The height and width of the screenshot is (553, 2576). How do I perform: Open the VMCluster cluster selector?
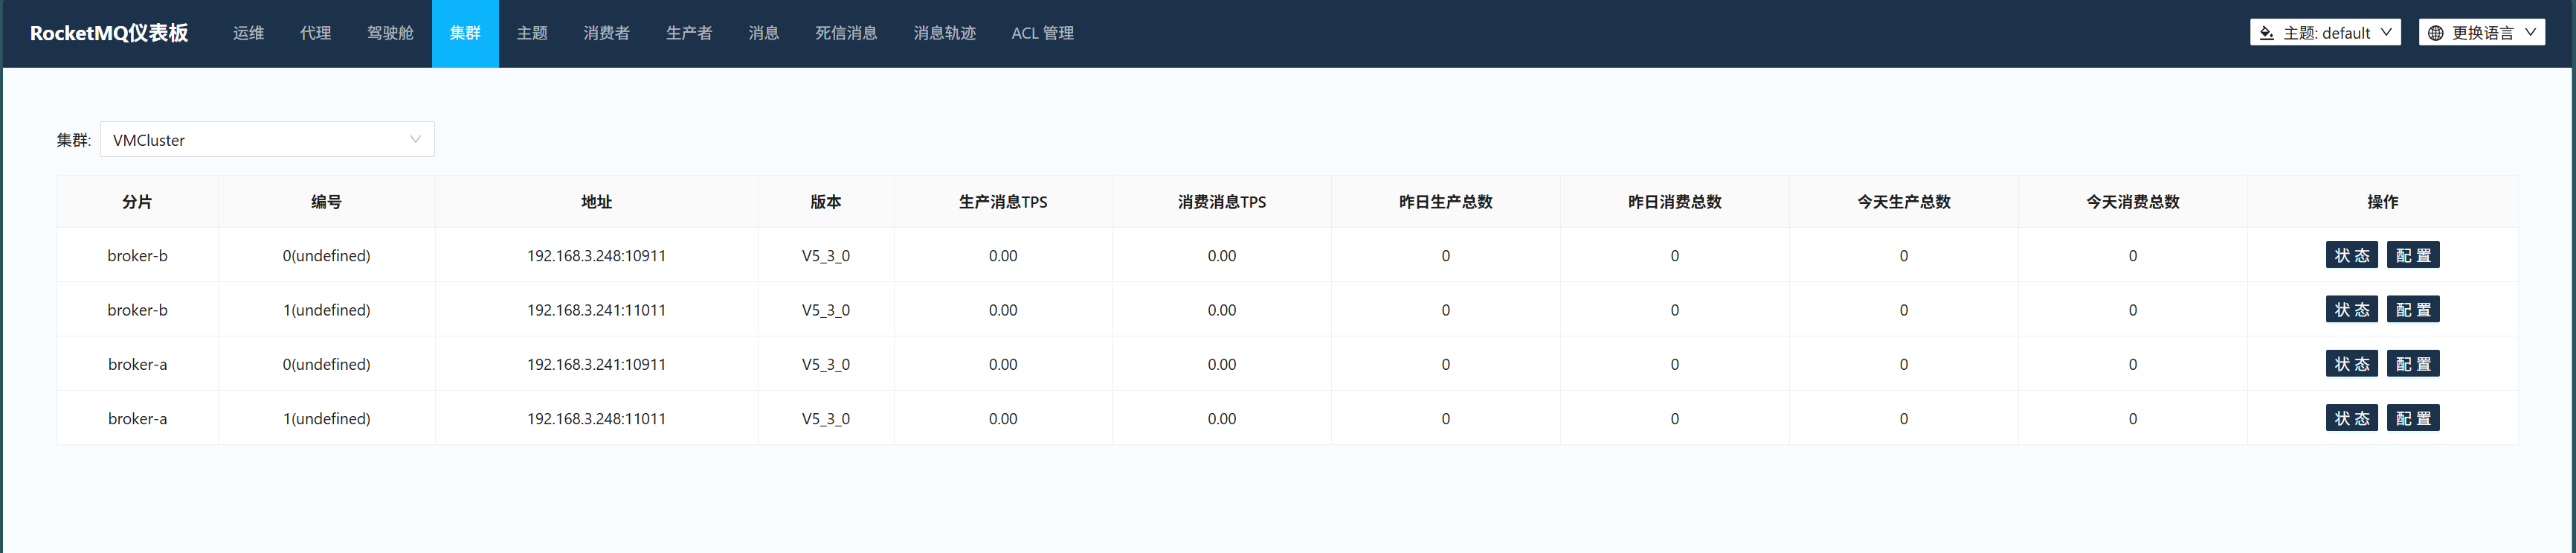pos(267,140)
